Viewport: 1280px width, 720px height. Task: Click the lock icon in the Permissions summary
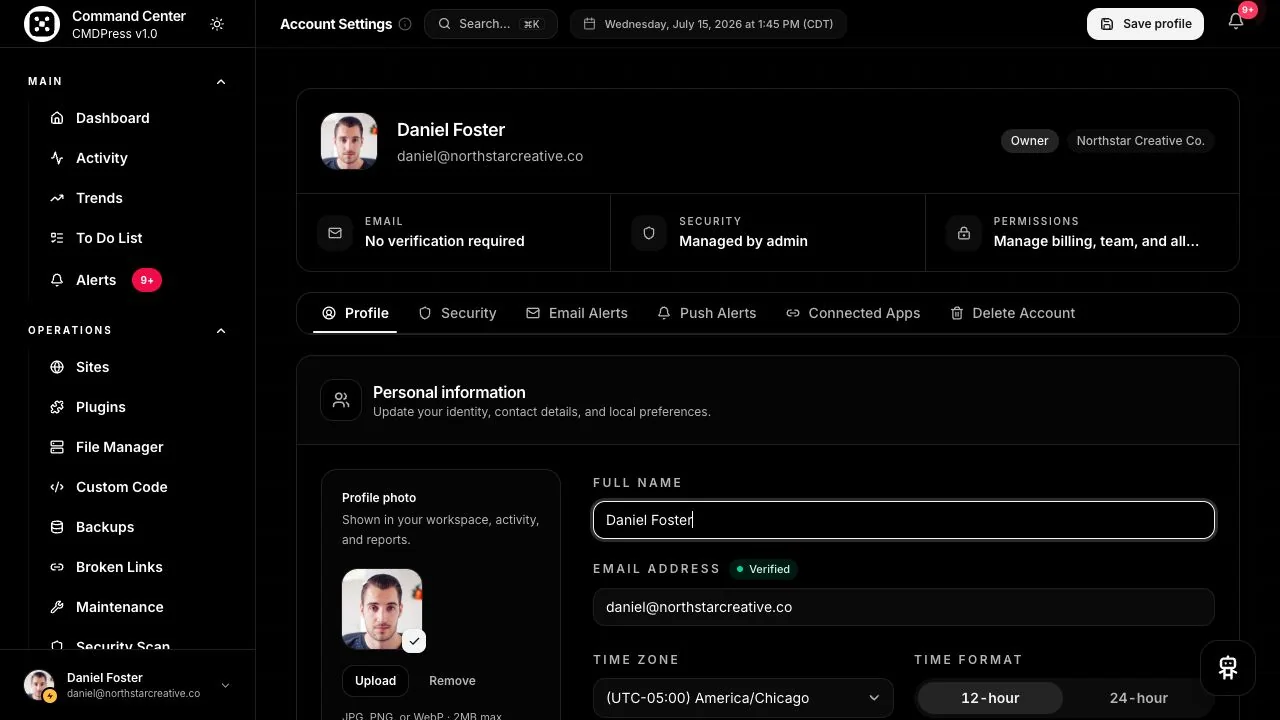tap(964, 233)
